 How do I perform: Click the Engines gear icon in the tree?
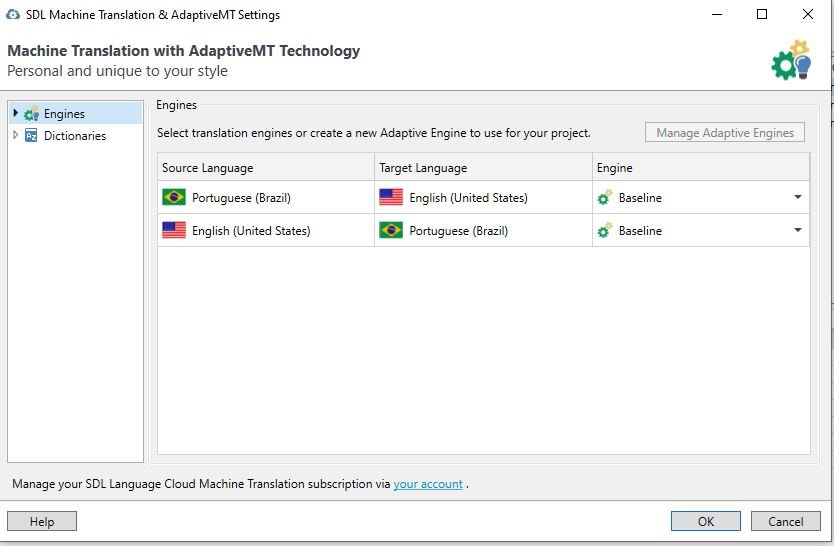tap(31, 113)
